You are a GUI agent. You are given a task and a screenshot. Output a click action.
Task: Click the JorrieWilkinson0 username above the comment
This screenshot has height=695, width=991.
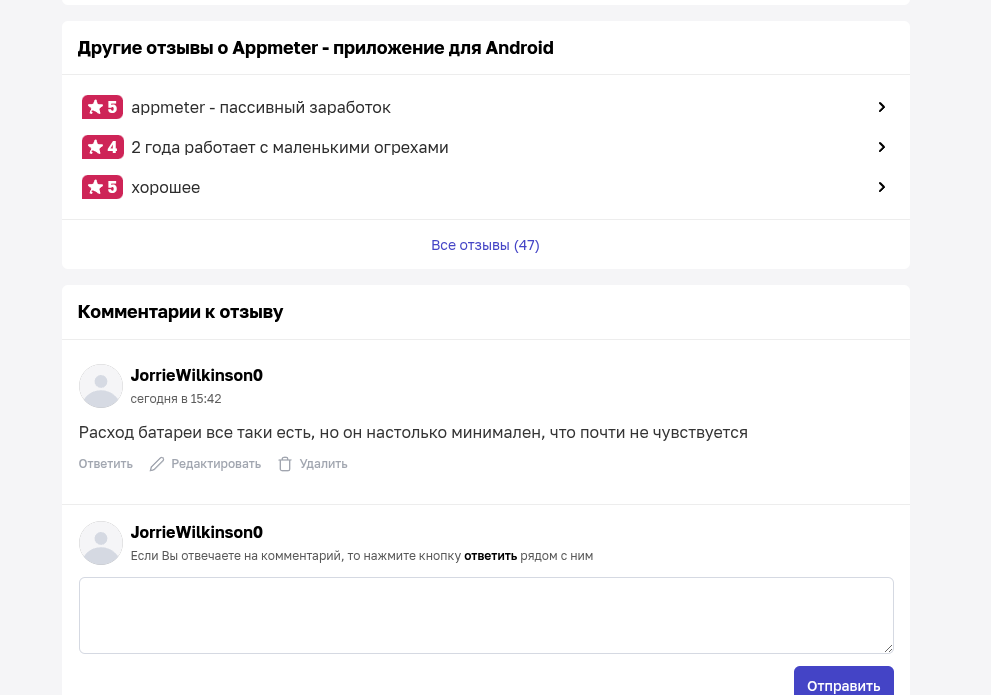click(197, 375)
